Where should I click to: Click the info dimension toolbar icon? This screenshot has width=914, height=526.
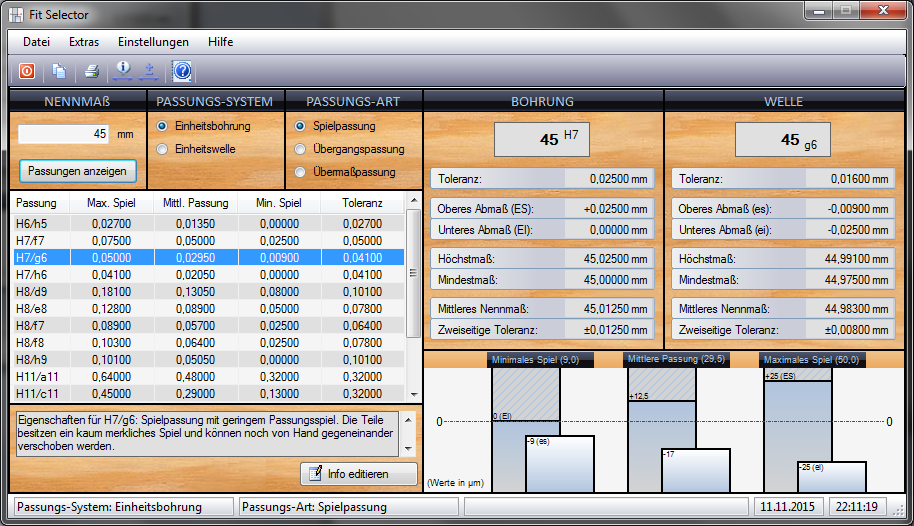[123, 71]
